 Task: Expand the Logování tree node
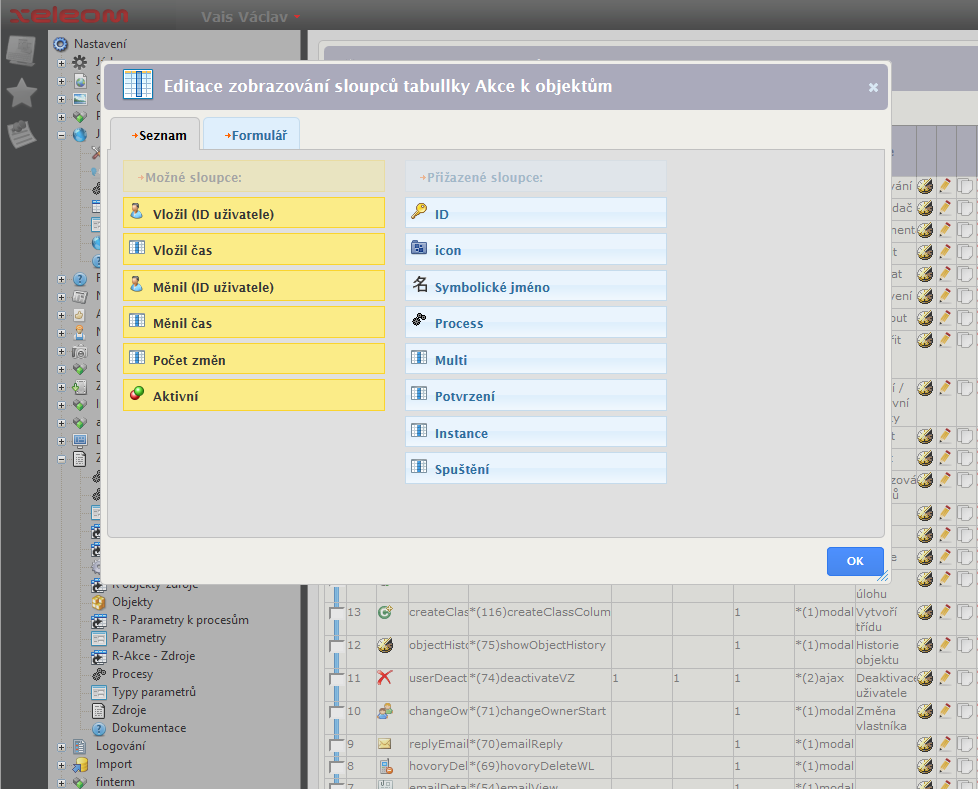[61, 746]
